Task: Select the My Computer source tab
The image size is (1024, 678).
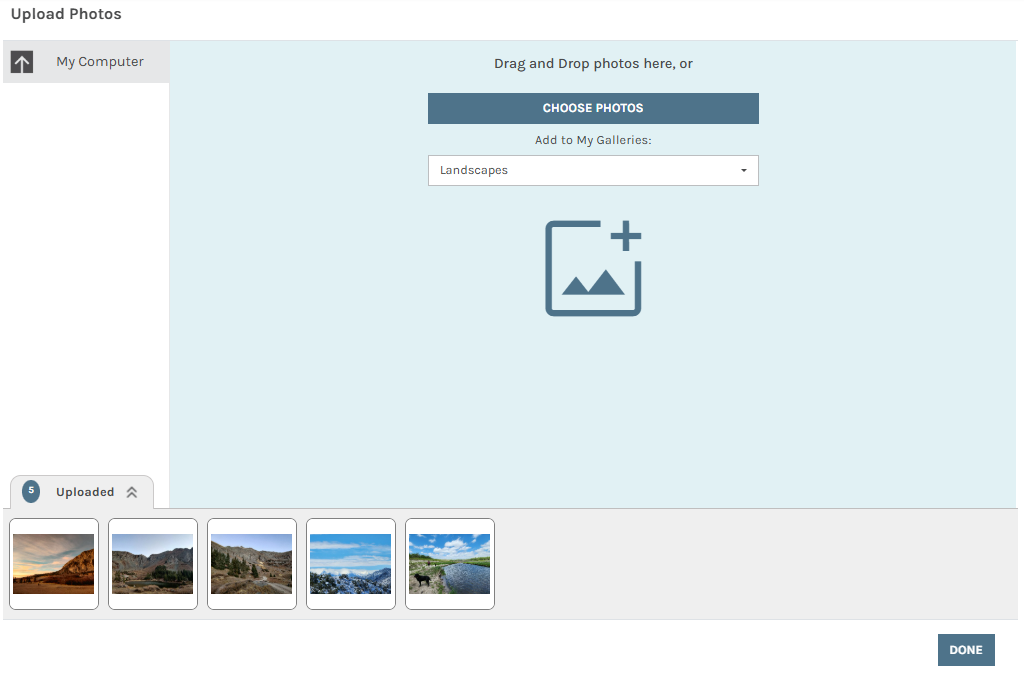Action: (99, 62)
